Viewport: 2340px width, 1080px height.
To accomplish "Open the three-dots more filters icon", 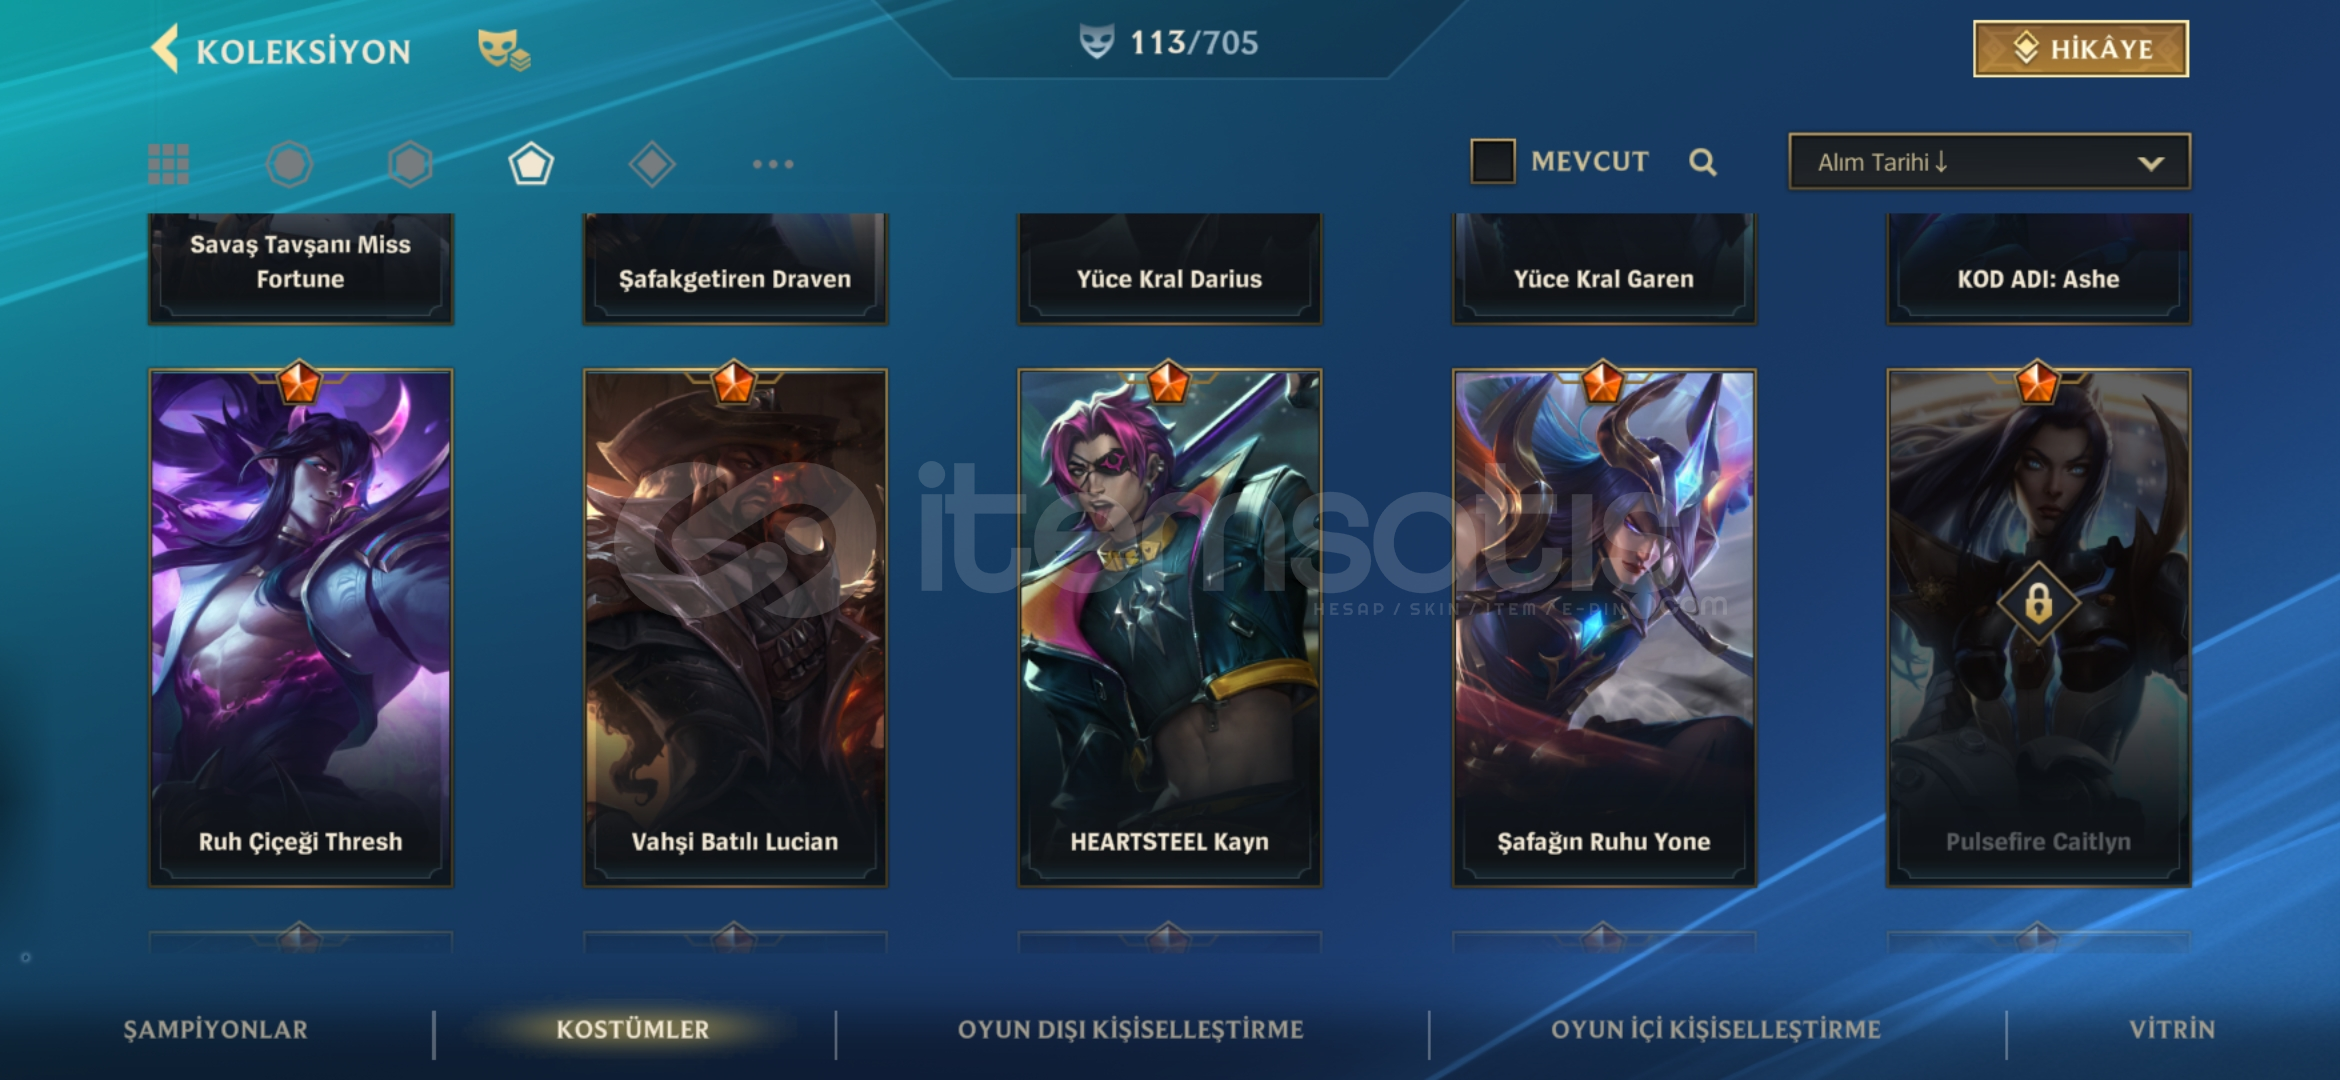I will pos(773,164).
